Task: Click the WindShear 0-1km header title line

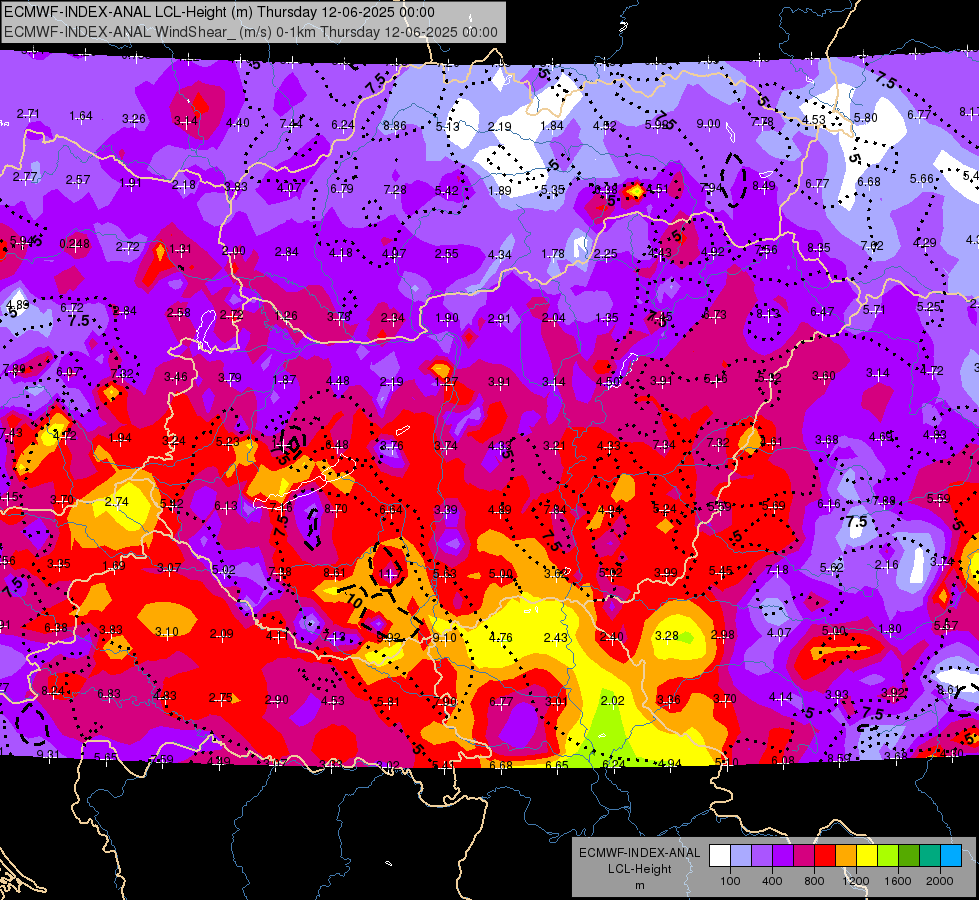Action: point(251,32)
